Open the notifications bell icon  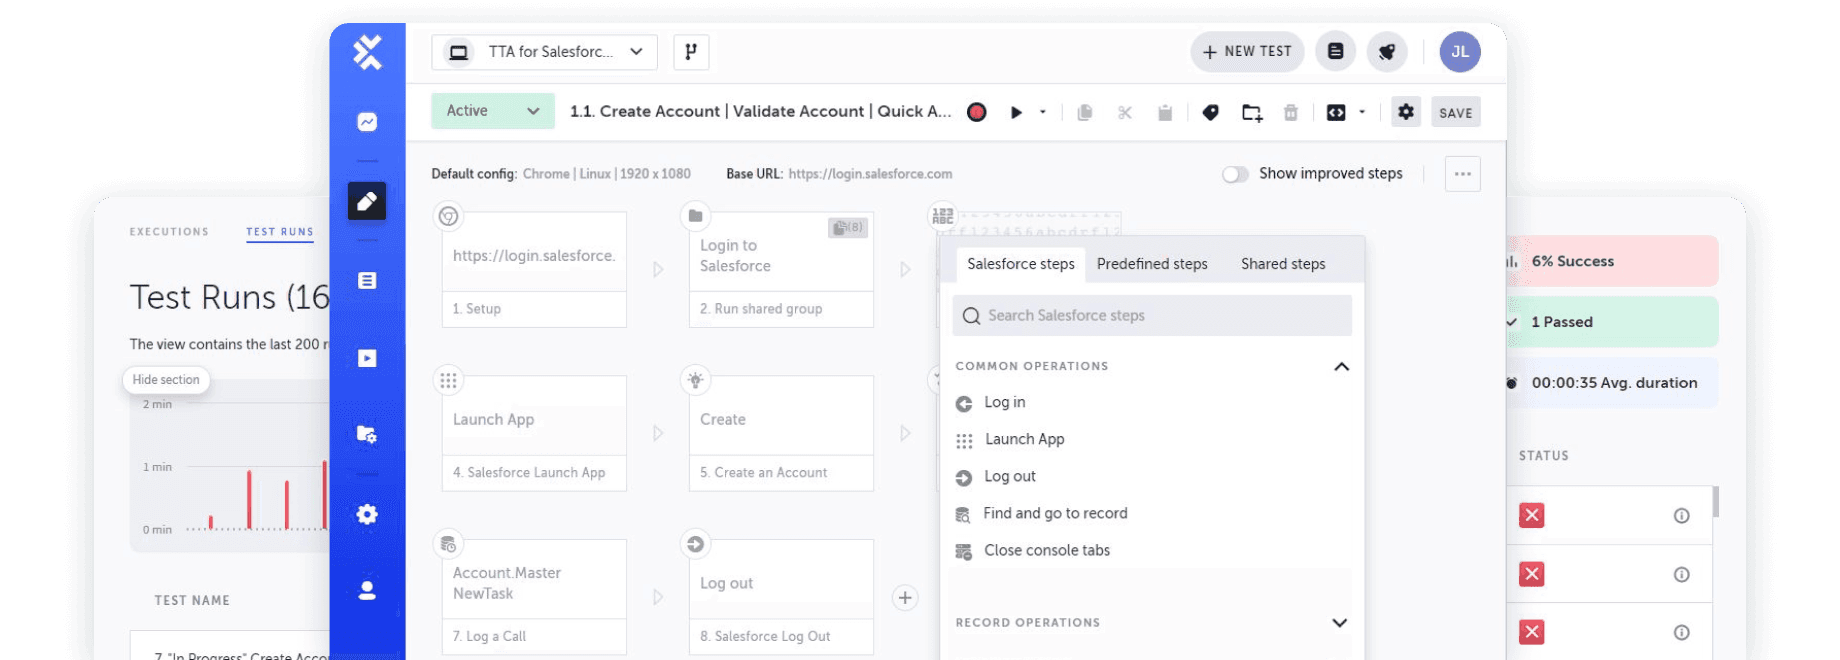click(1387, 51)
